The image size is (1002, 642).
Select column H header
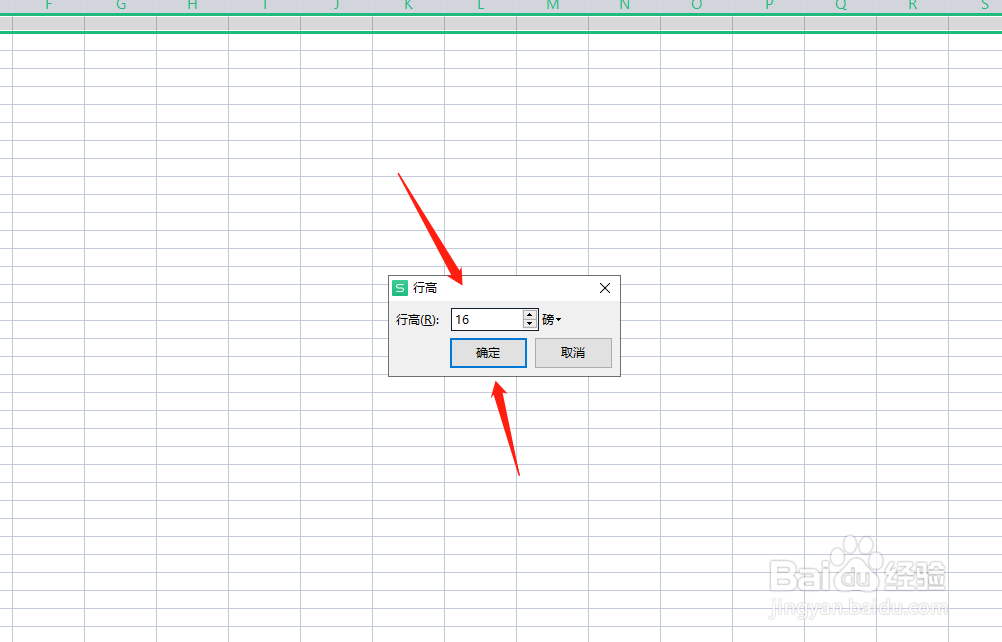(x=192, y=6)
